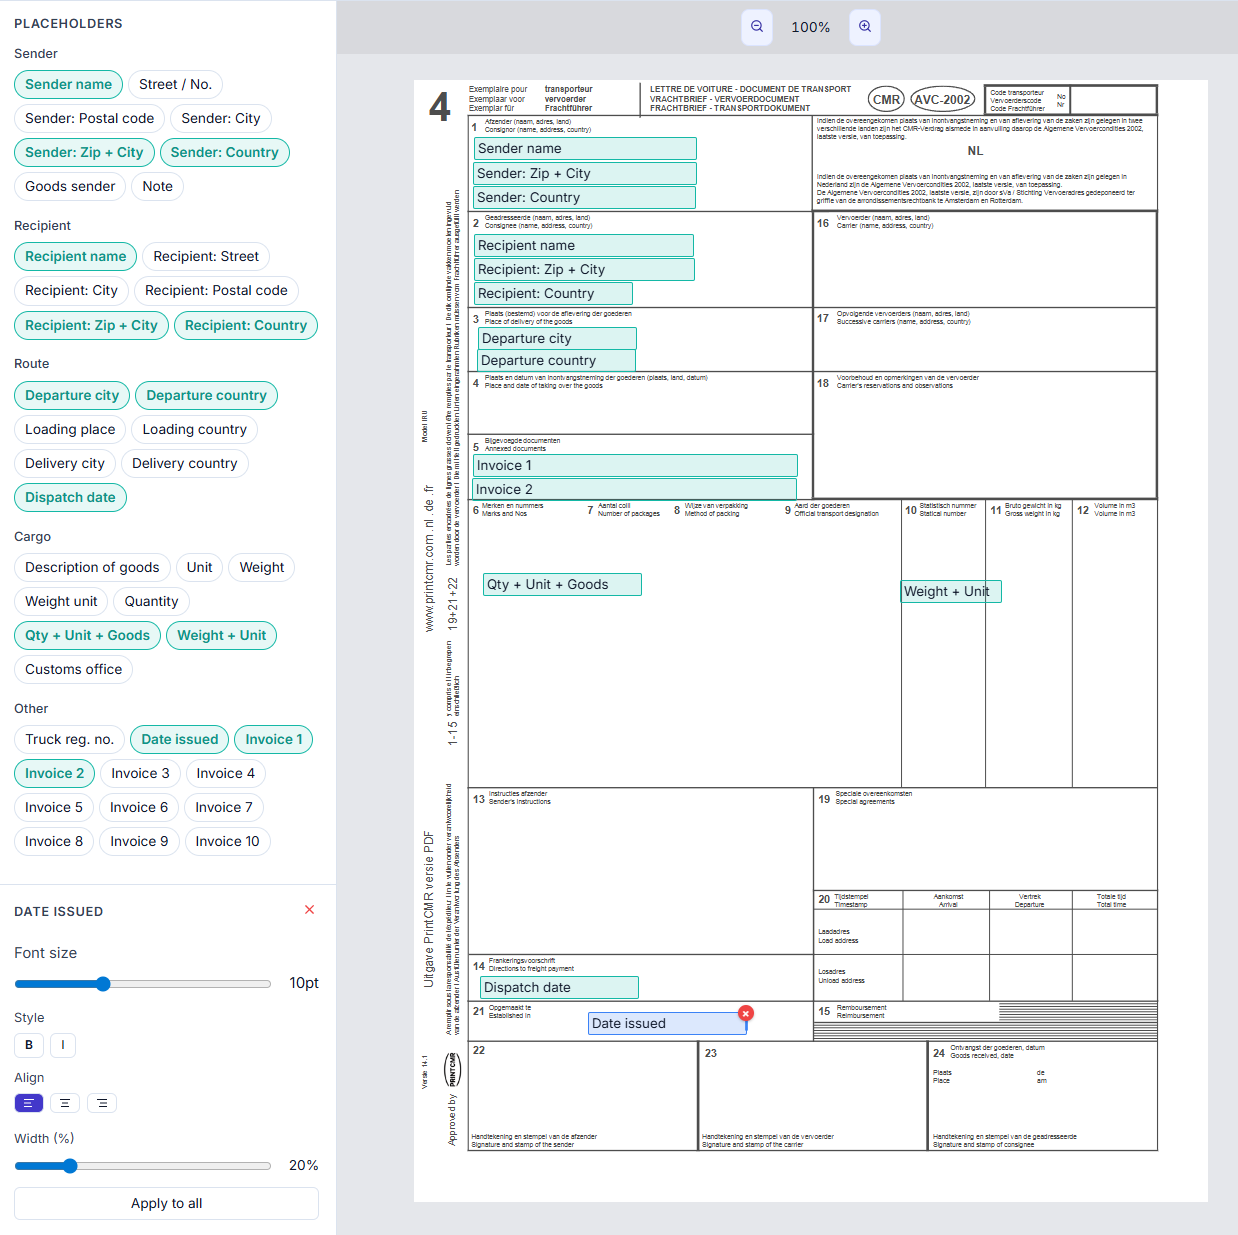The image size is (1238, 1235).
Task: Toggle bold style button
Action: click(29, 1045)
